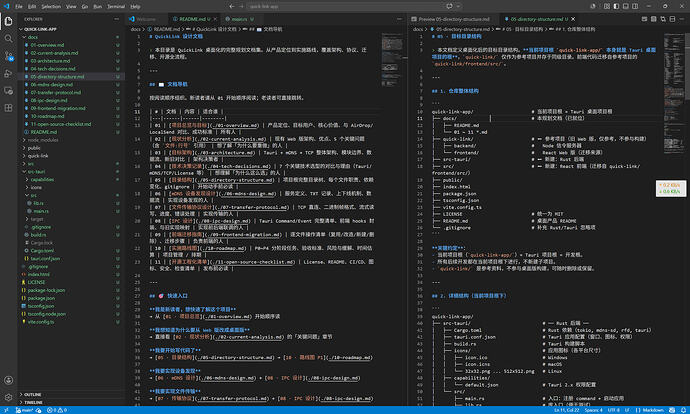Expand the OUTLINE section
The width and height of the screenshot is (690, 414).
pyautogui.click(x=70, y=395)
